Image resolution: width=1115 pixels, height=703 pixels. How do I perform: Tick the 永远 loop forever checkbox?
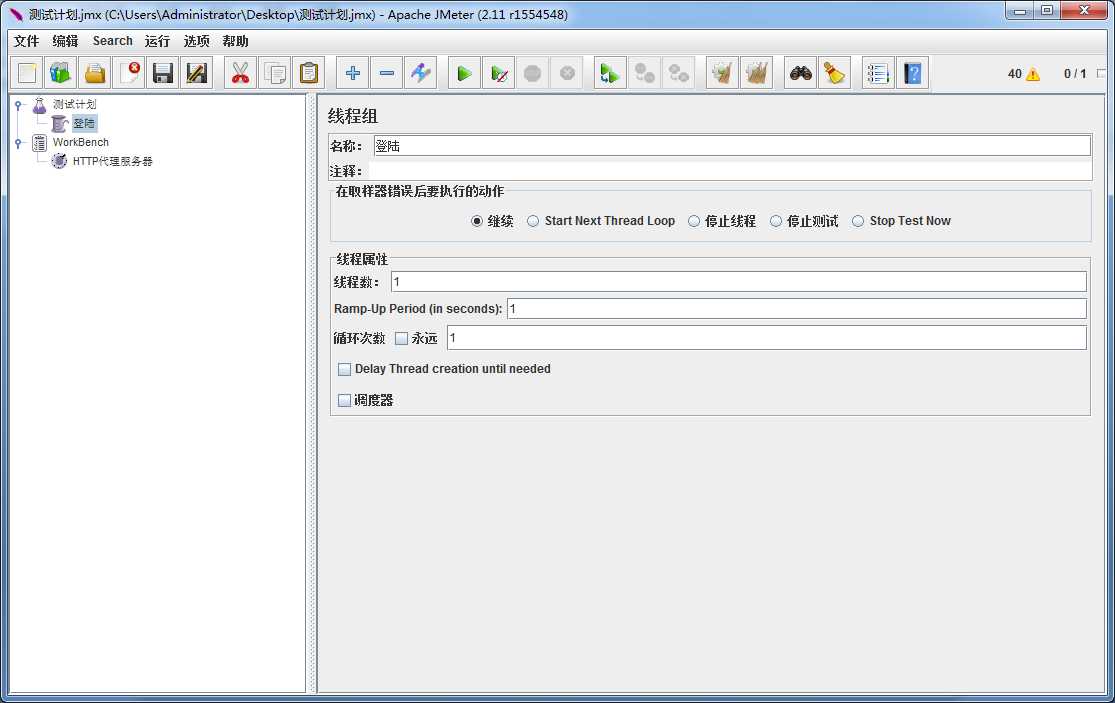tap(402, 338)
